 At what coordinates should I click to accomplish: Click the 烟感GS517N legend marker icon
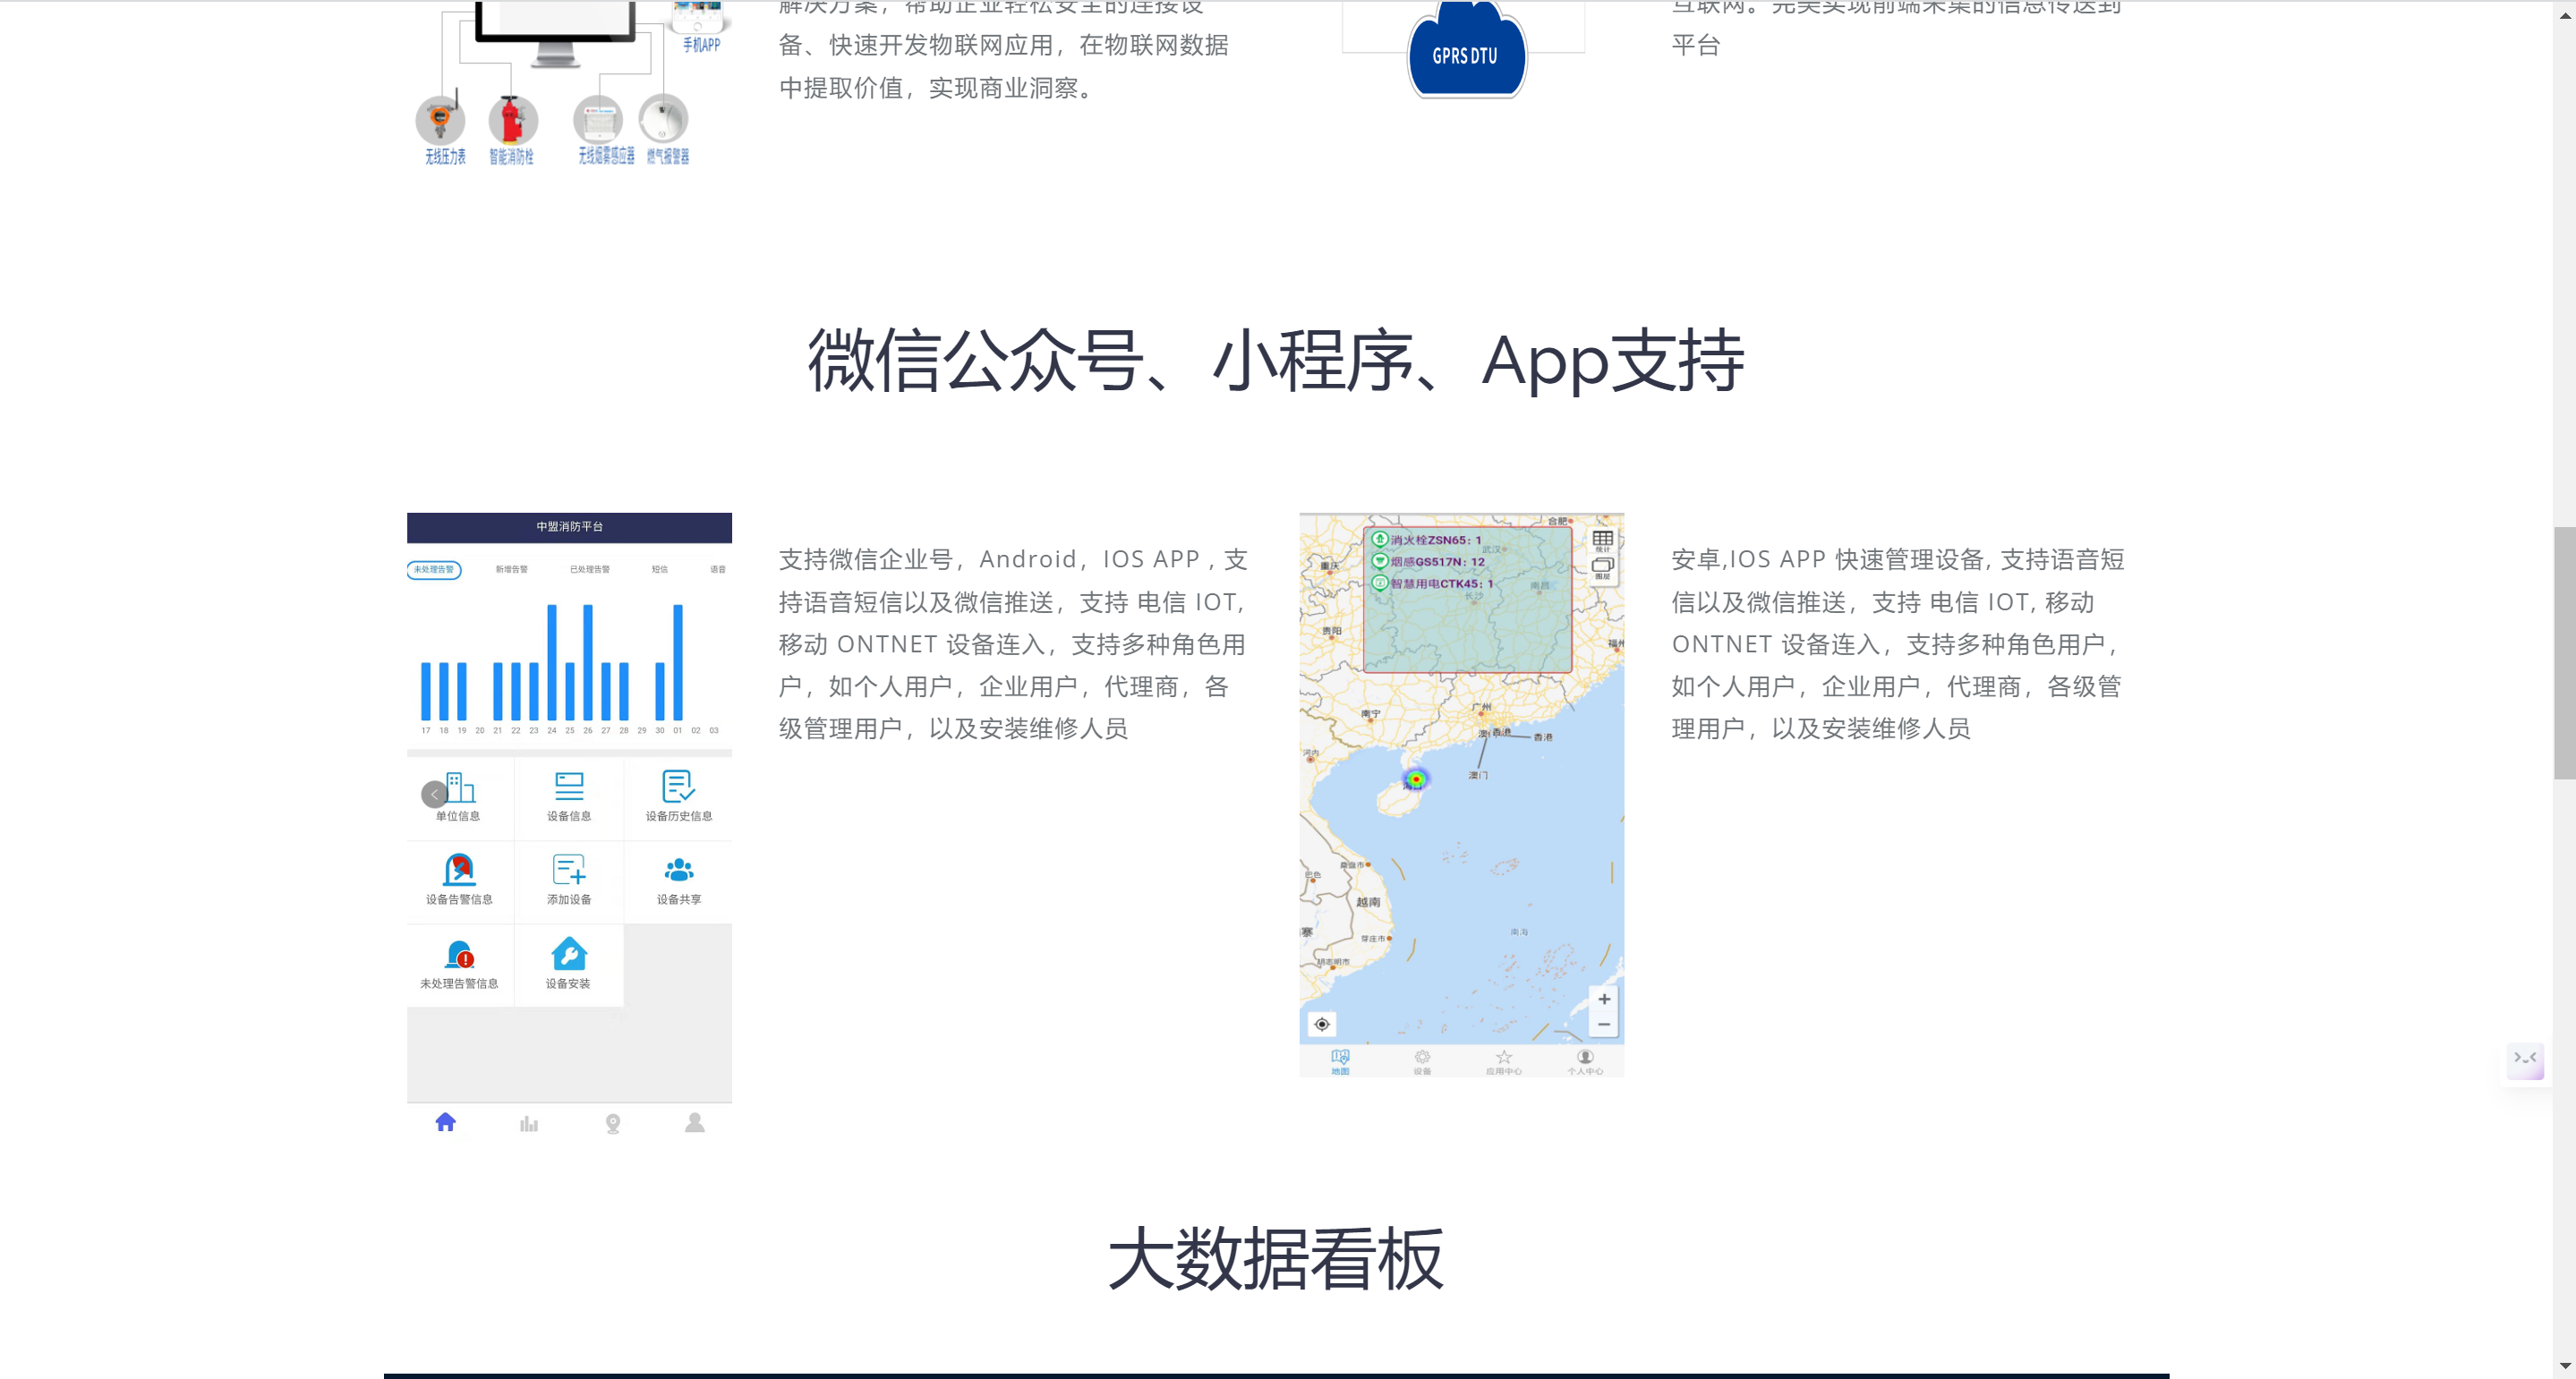1380,561
